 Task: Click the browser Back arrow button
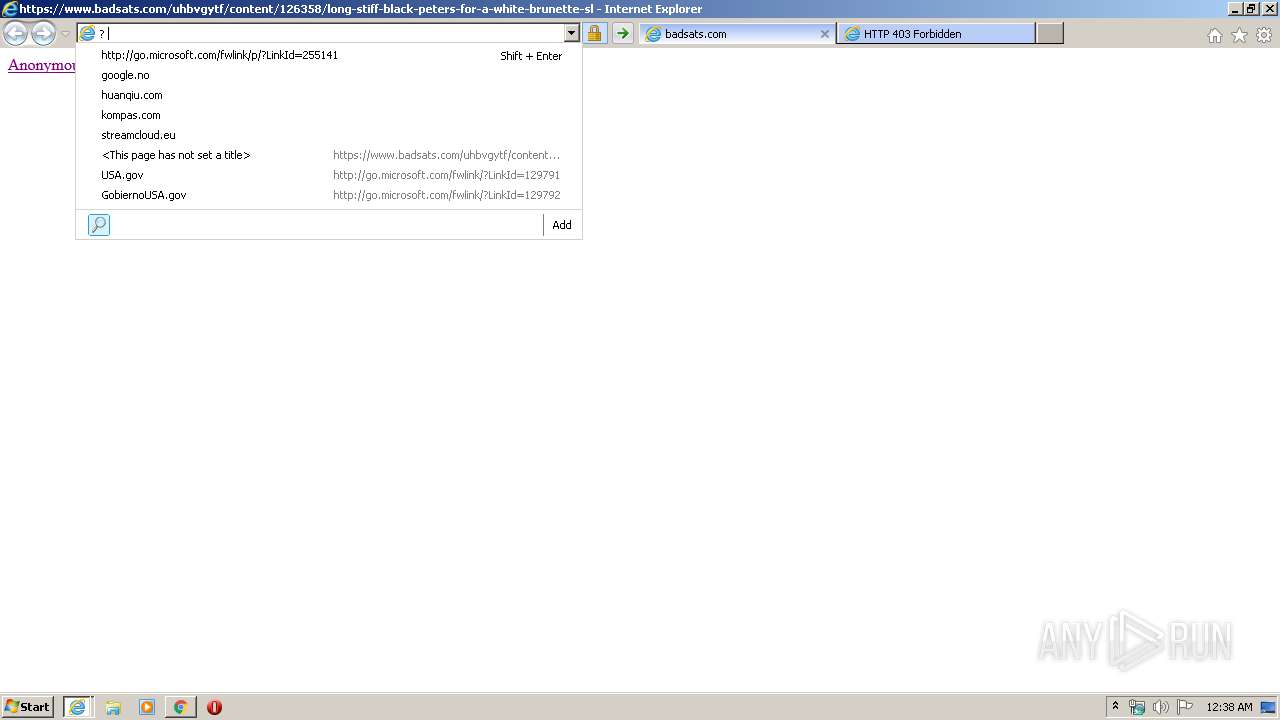[15, 34]
